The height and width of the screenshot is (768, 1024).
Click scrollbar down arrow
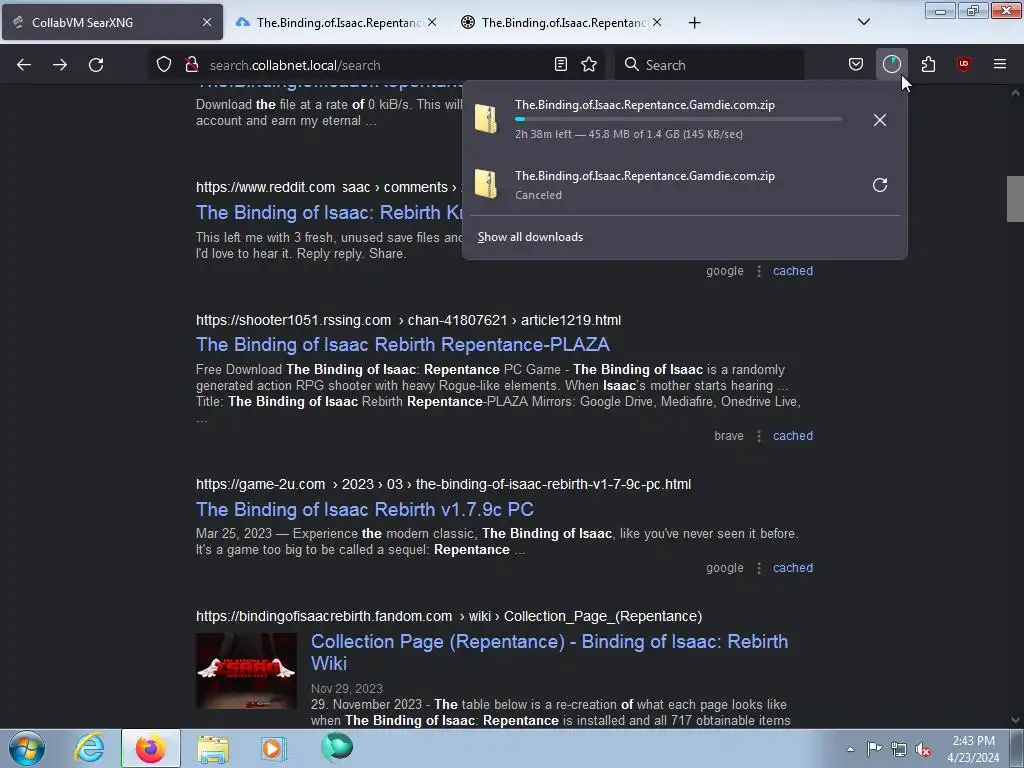point(1015,720)
